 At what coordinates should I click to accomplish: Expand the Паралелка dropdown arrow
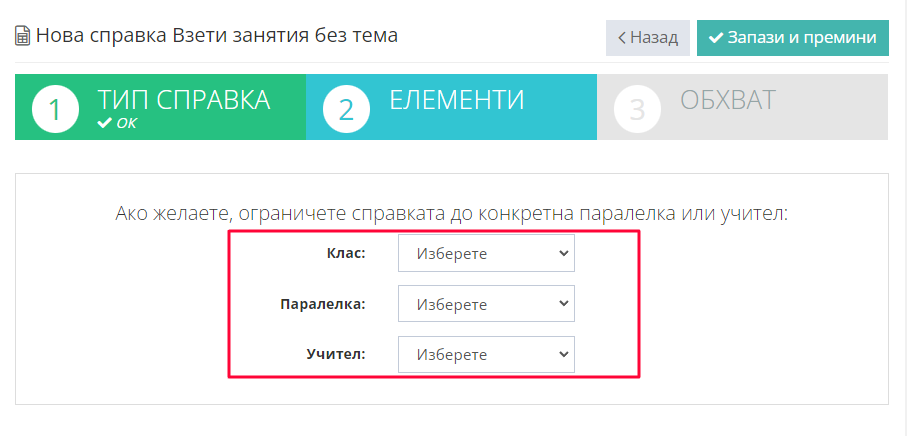point(564,303)
